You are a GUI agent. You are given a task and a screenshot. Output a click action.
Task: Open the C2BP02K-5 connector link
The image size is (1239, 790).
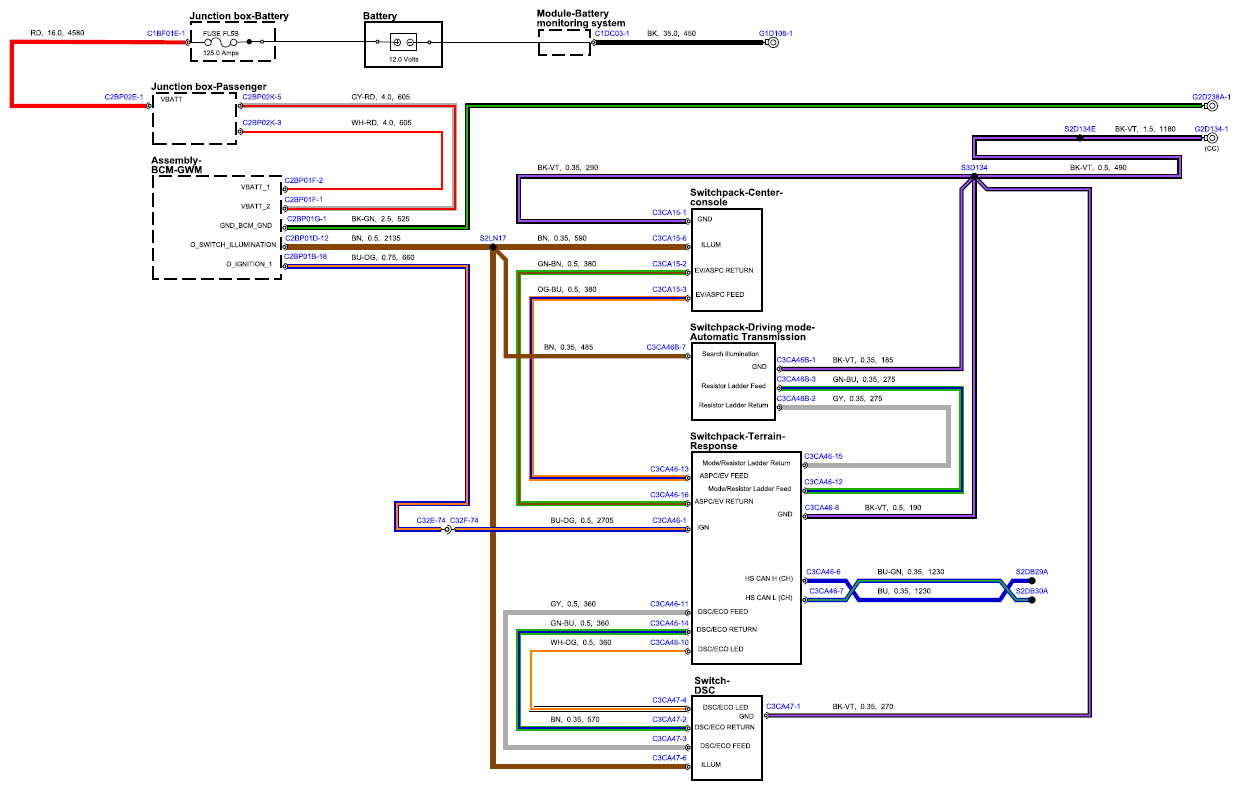(x=262, y=97)
